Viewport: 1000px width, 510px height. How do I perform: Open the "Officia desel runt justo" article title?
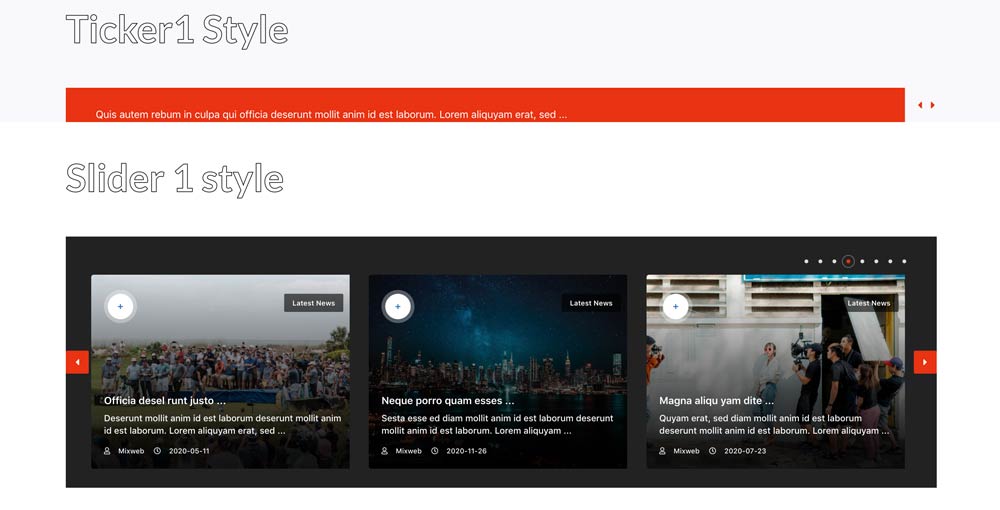pos(165,401)
